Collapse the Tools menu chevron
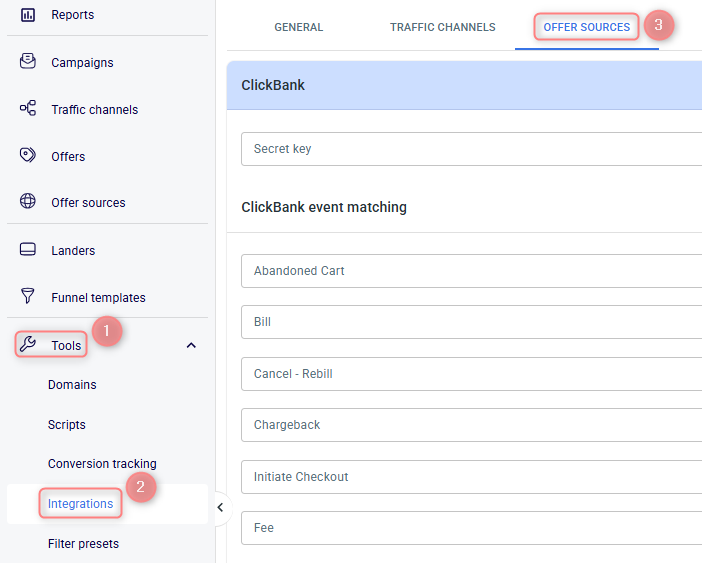The width and height of the screenshot is (702, 563). coord(191,345)
